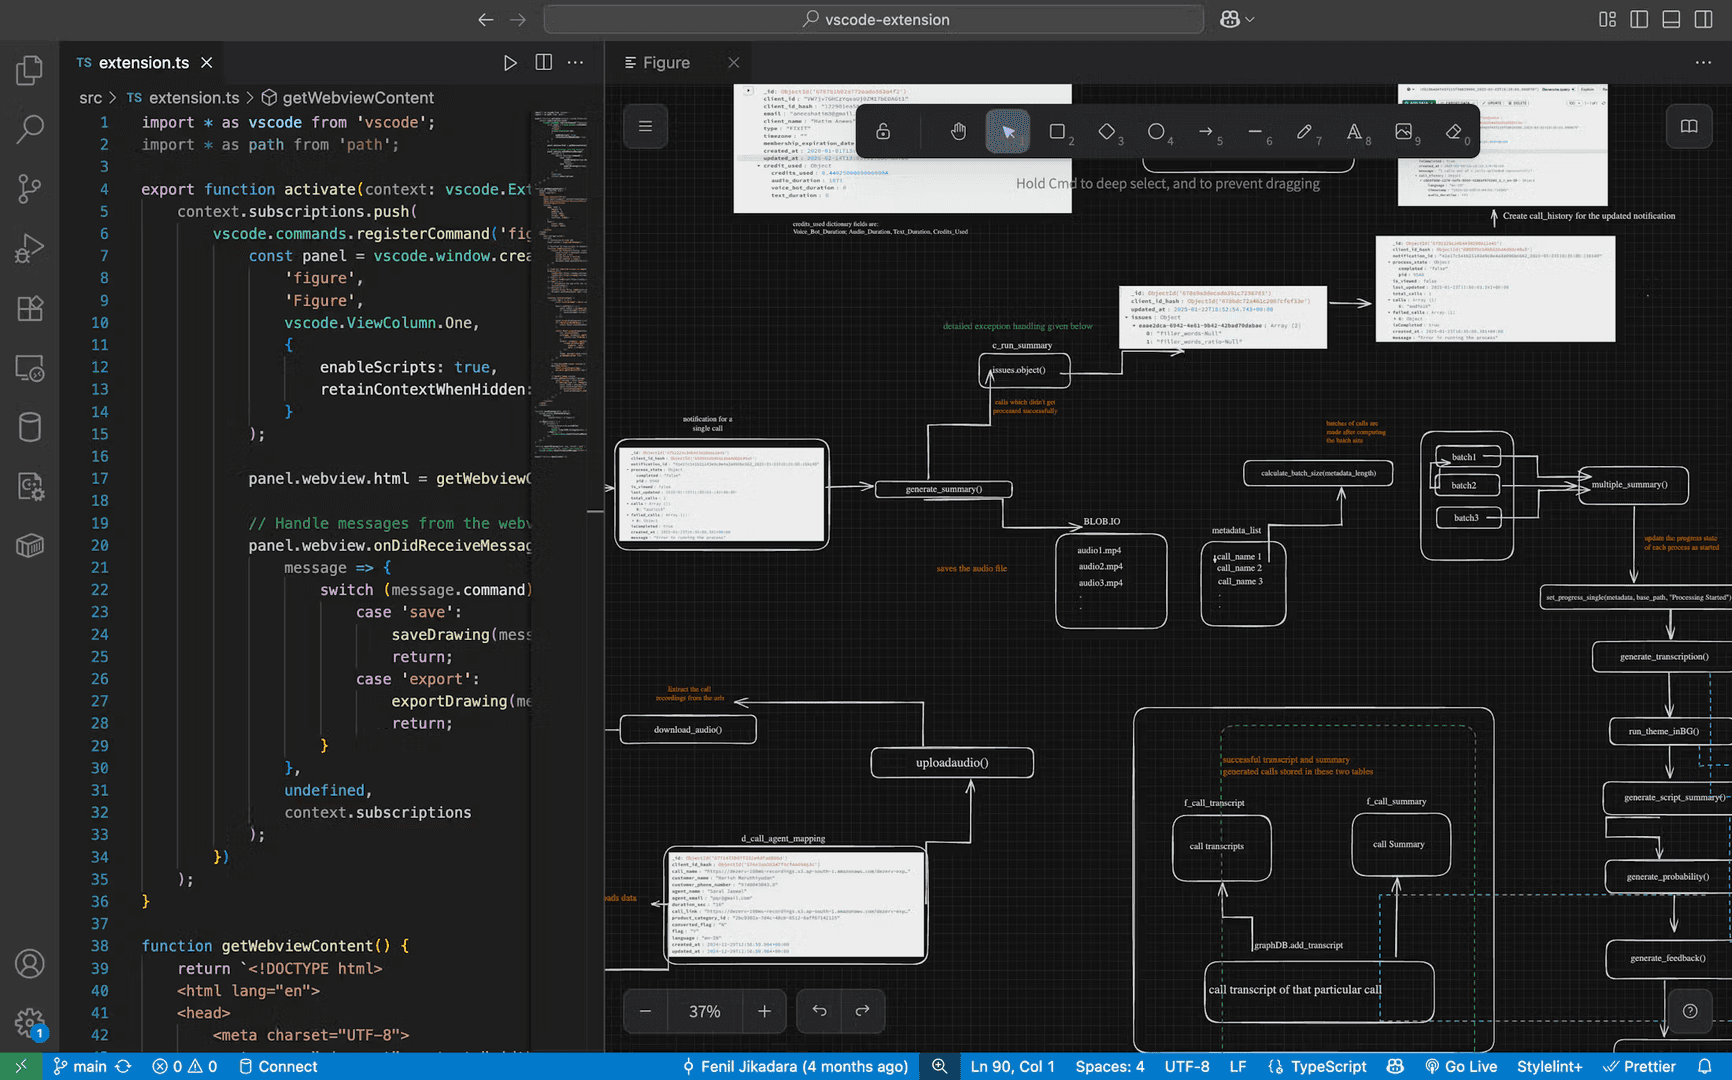Click the zoom in plus button

[764, 1011]
